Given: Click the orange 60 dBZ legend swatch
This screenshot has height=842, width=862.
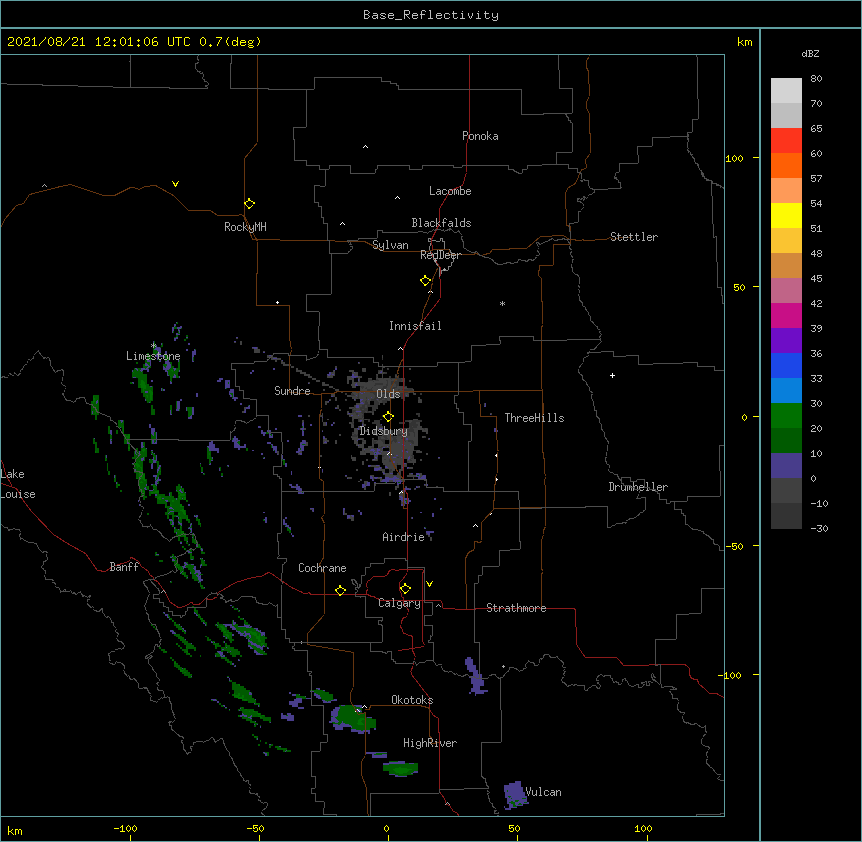Looking at the screenshot, I should [786, 165].
